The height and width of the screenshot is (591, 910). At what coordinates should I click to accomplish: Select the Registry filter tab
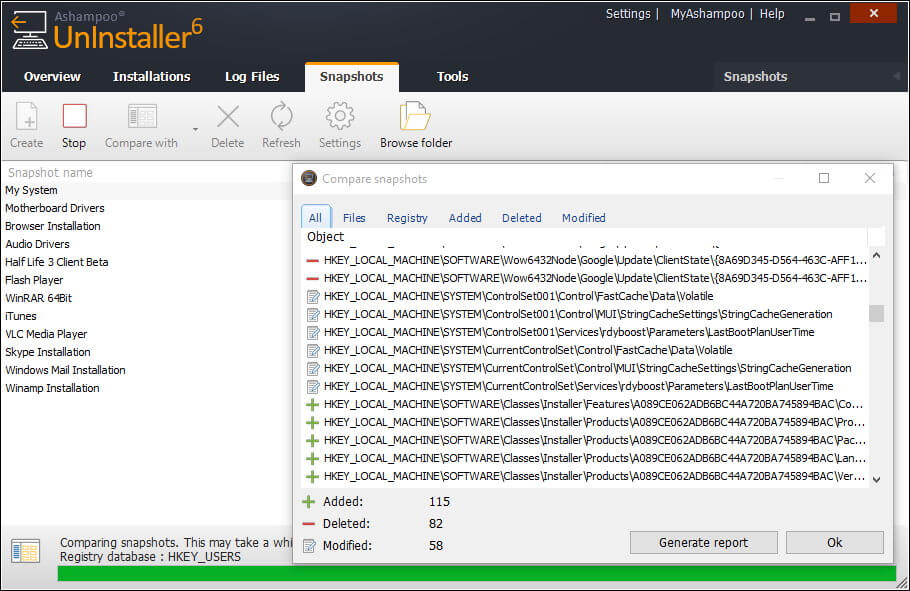407,218
